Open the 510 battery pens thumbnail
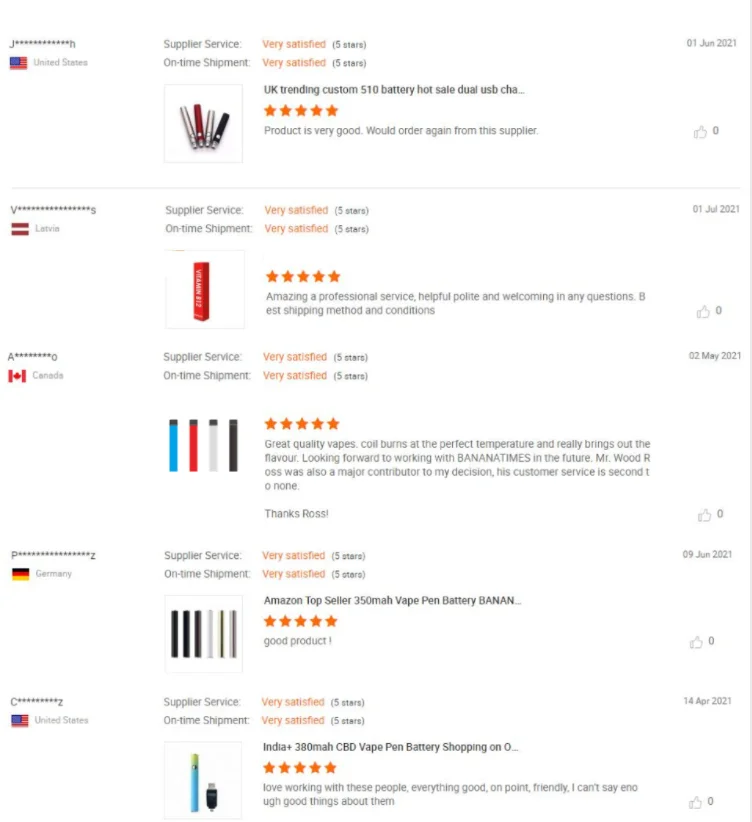The image size is (752, 822). point(203,123)
